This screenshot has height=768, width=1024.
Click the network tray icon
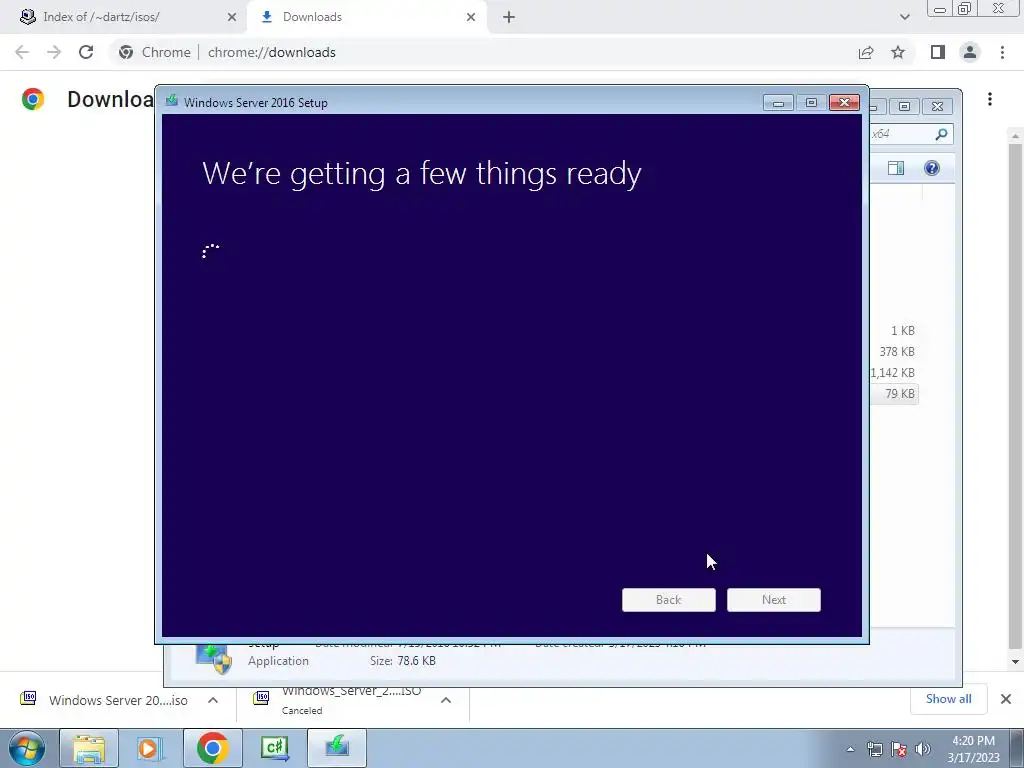874,749
